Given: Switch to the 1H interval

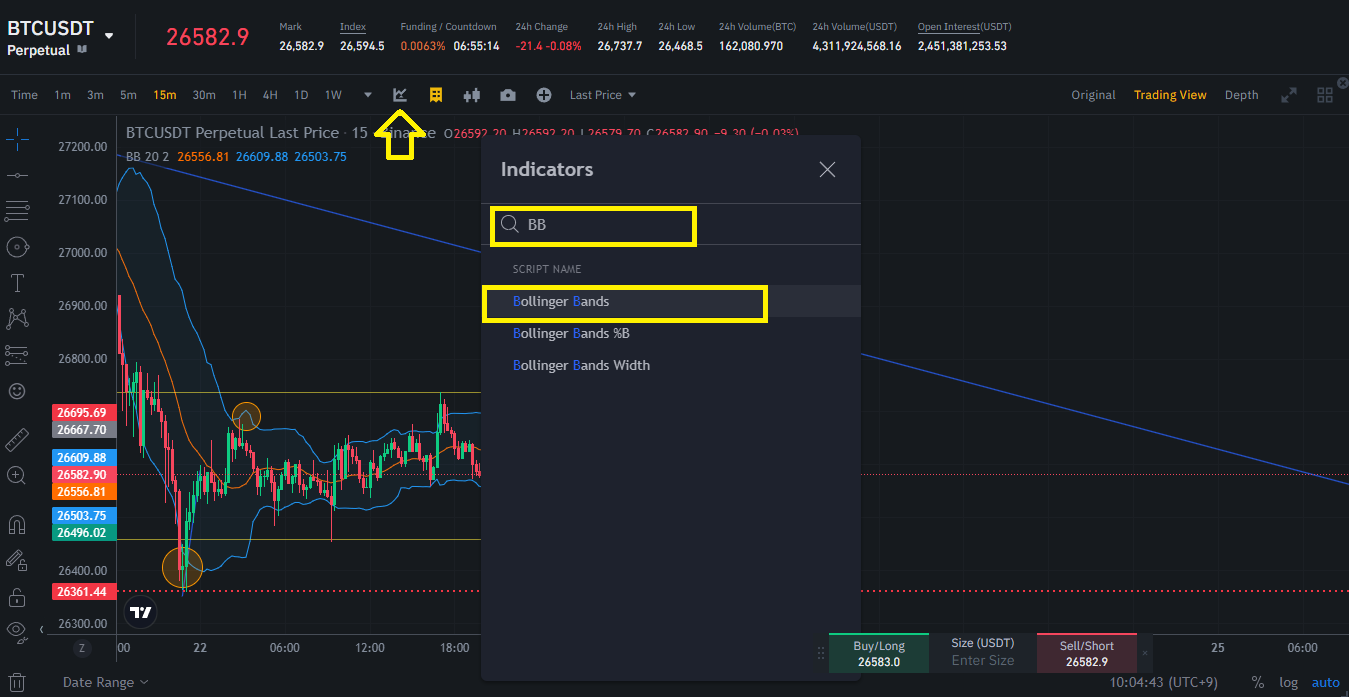Looking at the screenshot, I should pos(239,95).
